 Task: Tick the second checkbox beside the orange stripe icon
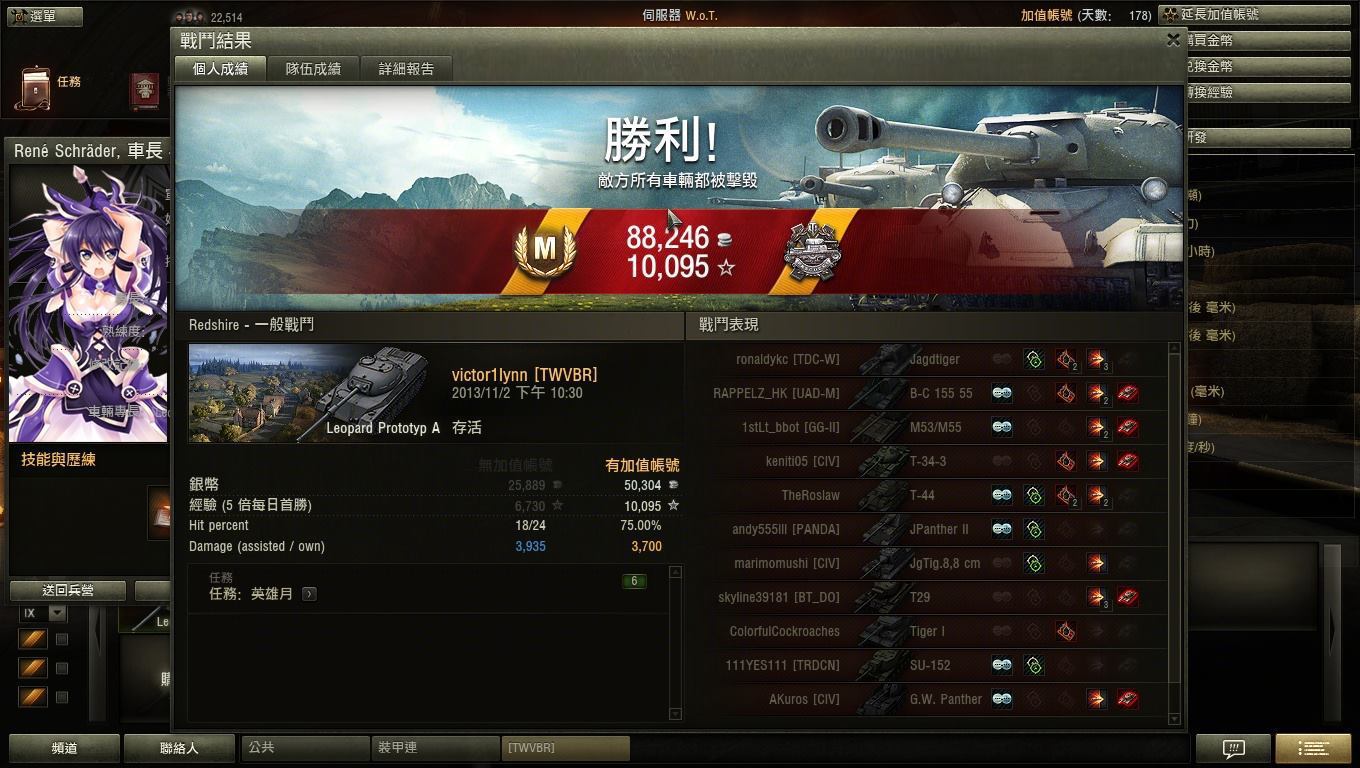62,668
